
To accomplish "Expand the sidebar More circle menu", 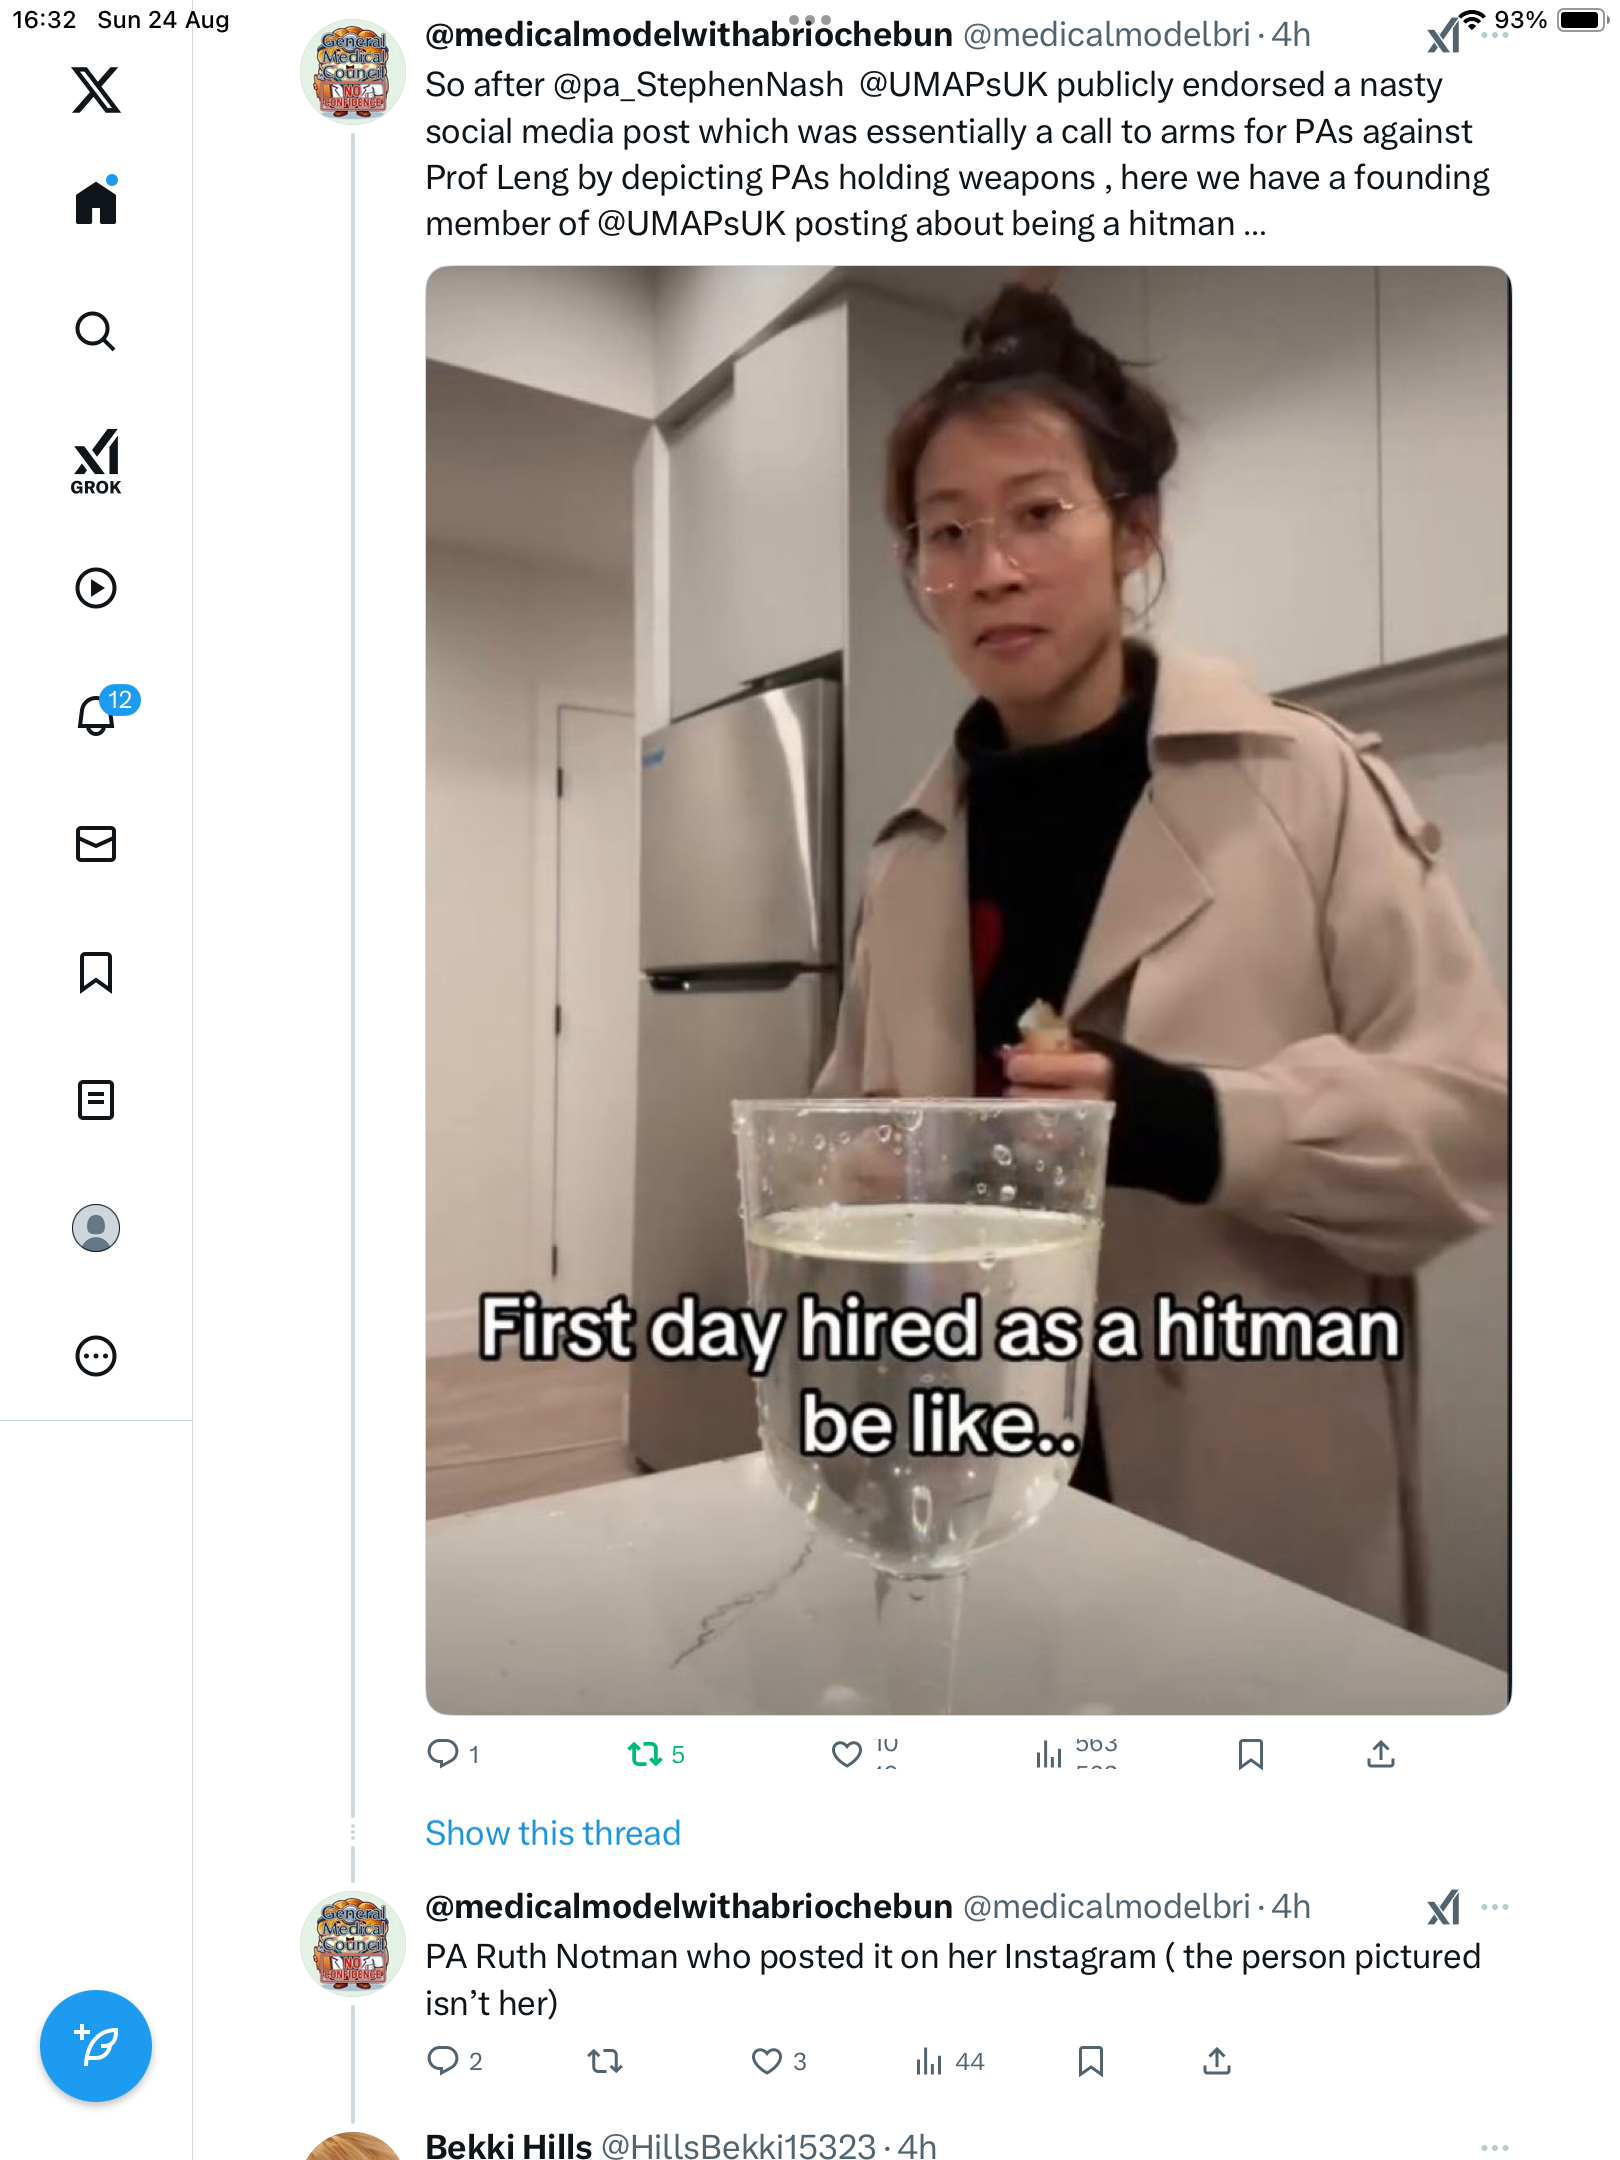I will pyautogui.click(x=96, y=1356).
